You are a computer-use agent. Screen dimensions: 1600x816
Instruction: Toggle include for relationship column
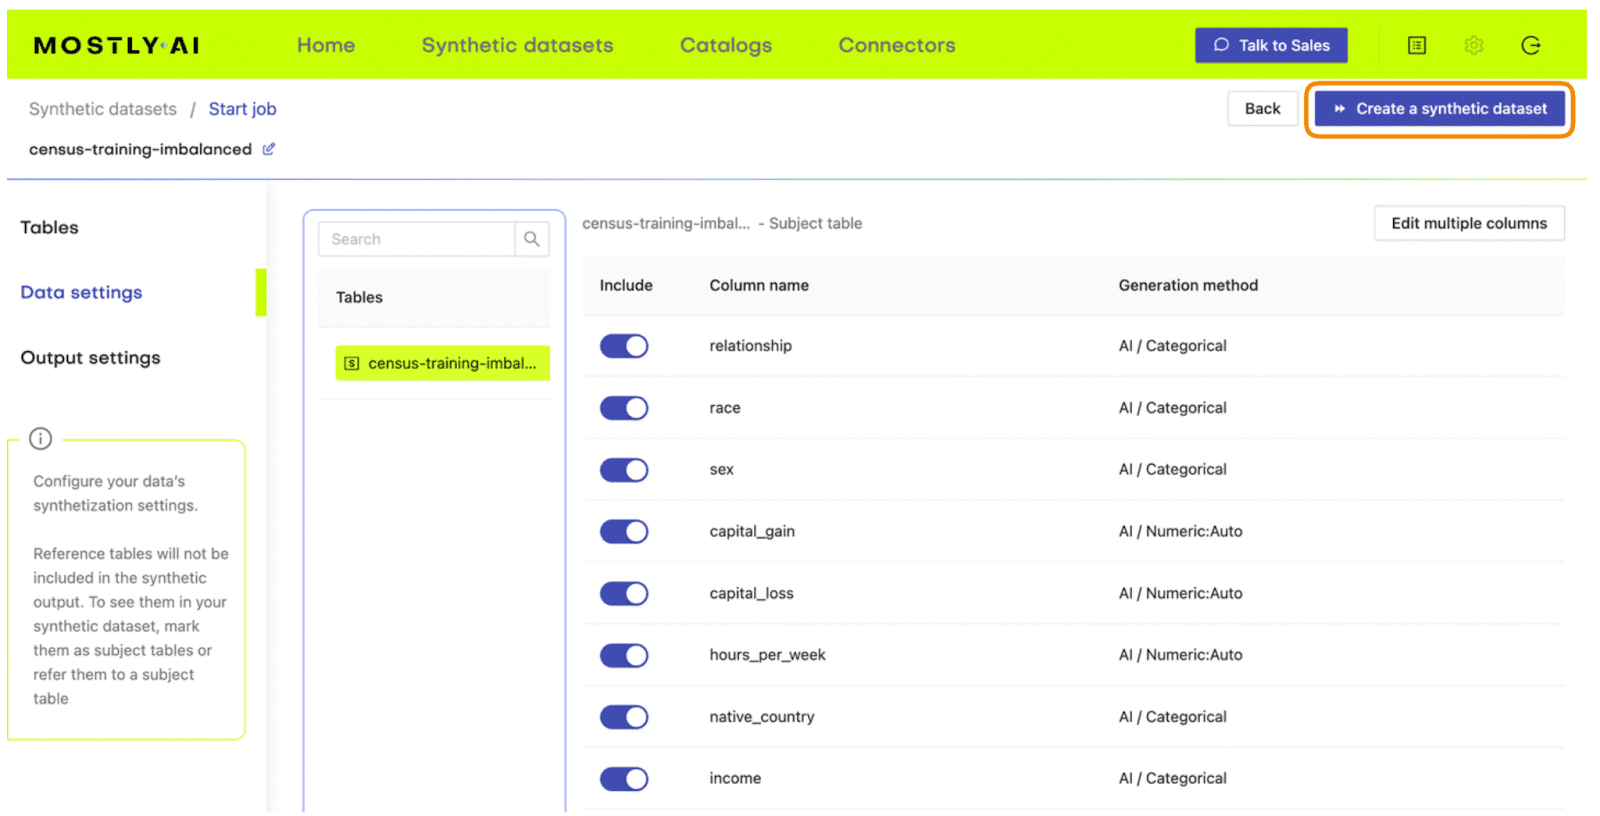(624, 346)
